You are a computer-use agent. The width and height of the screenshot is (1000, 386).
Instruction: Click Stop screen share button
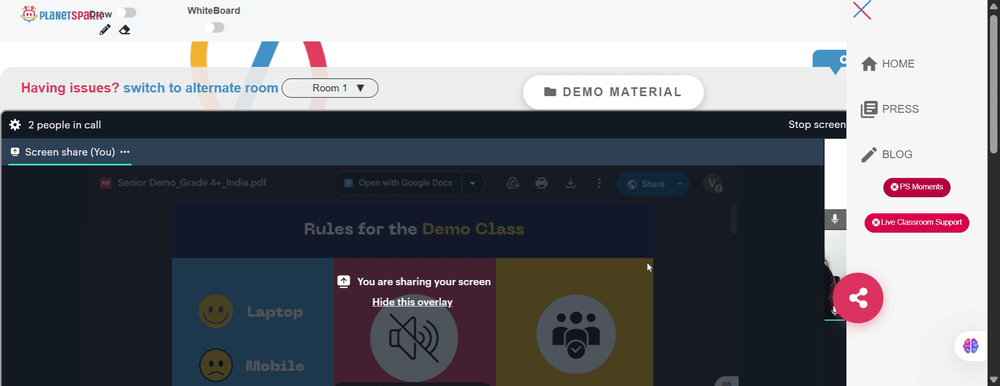click(817, 124)
